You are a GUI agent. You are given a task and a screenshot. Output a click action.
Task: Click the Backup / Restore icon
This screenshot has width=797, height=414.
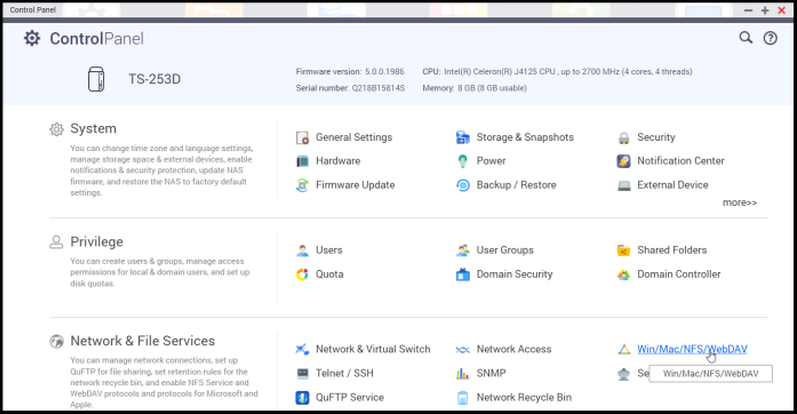(x=463, y=185)
